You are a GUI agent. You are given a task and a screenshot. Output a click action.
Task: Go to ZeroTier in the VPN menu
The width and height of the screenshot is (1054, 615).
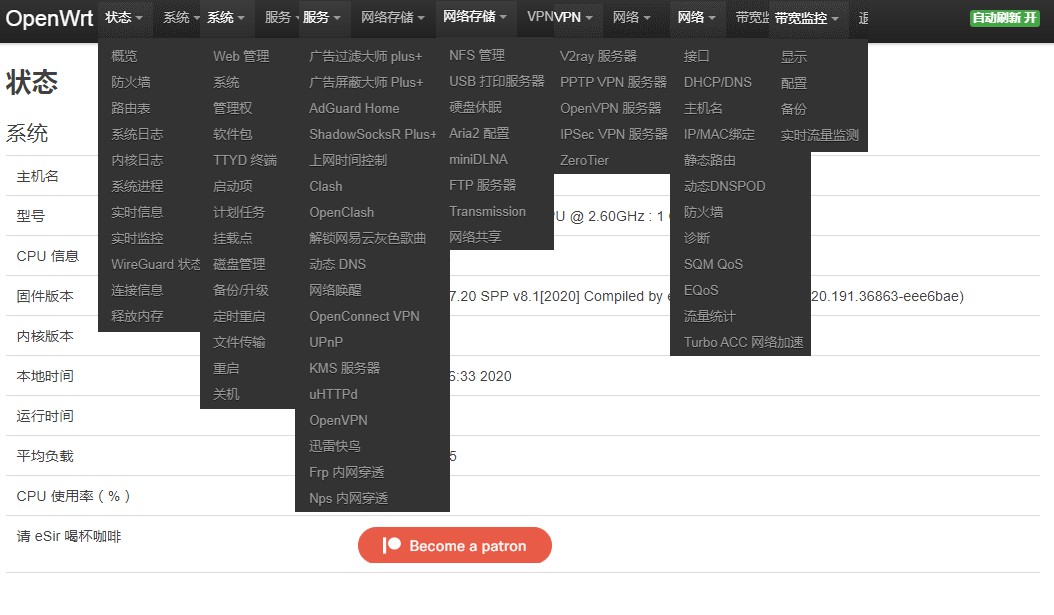coord(584,160)
